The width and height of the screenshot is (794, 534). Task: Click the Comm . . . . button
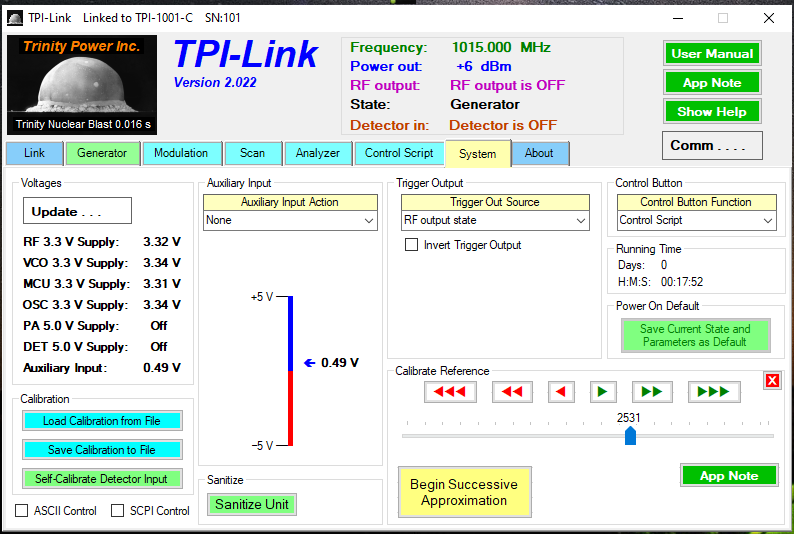pyautogui.click(x=712, y=146)
